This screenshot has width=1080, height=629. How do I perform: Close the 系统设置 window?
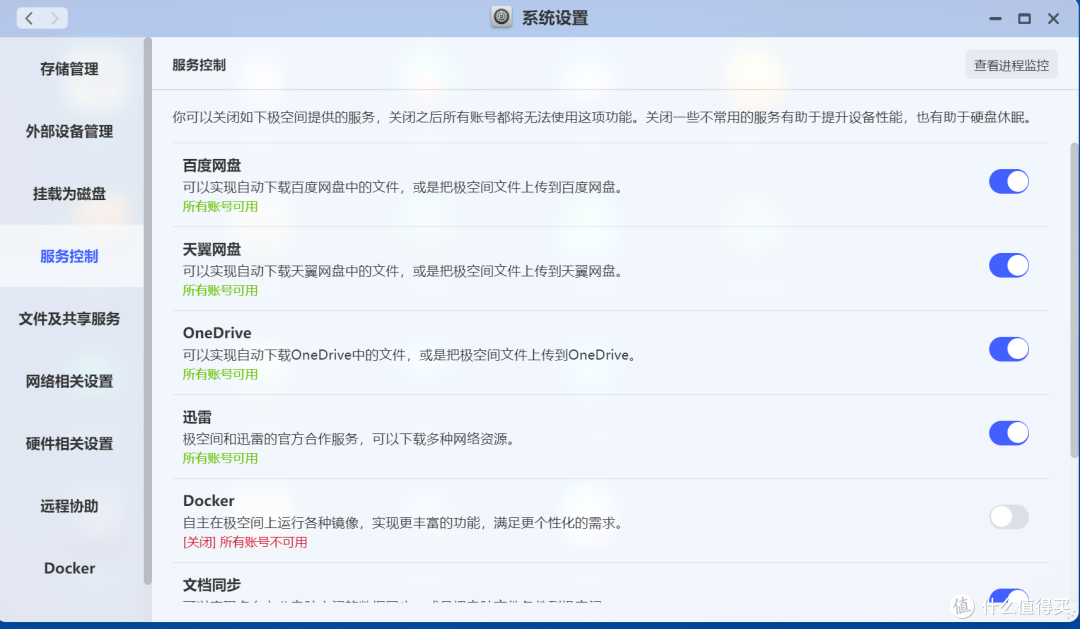1053,19
